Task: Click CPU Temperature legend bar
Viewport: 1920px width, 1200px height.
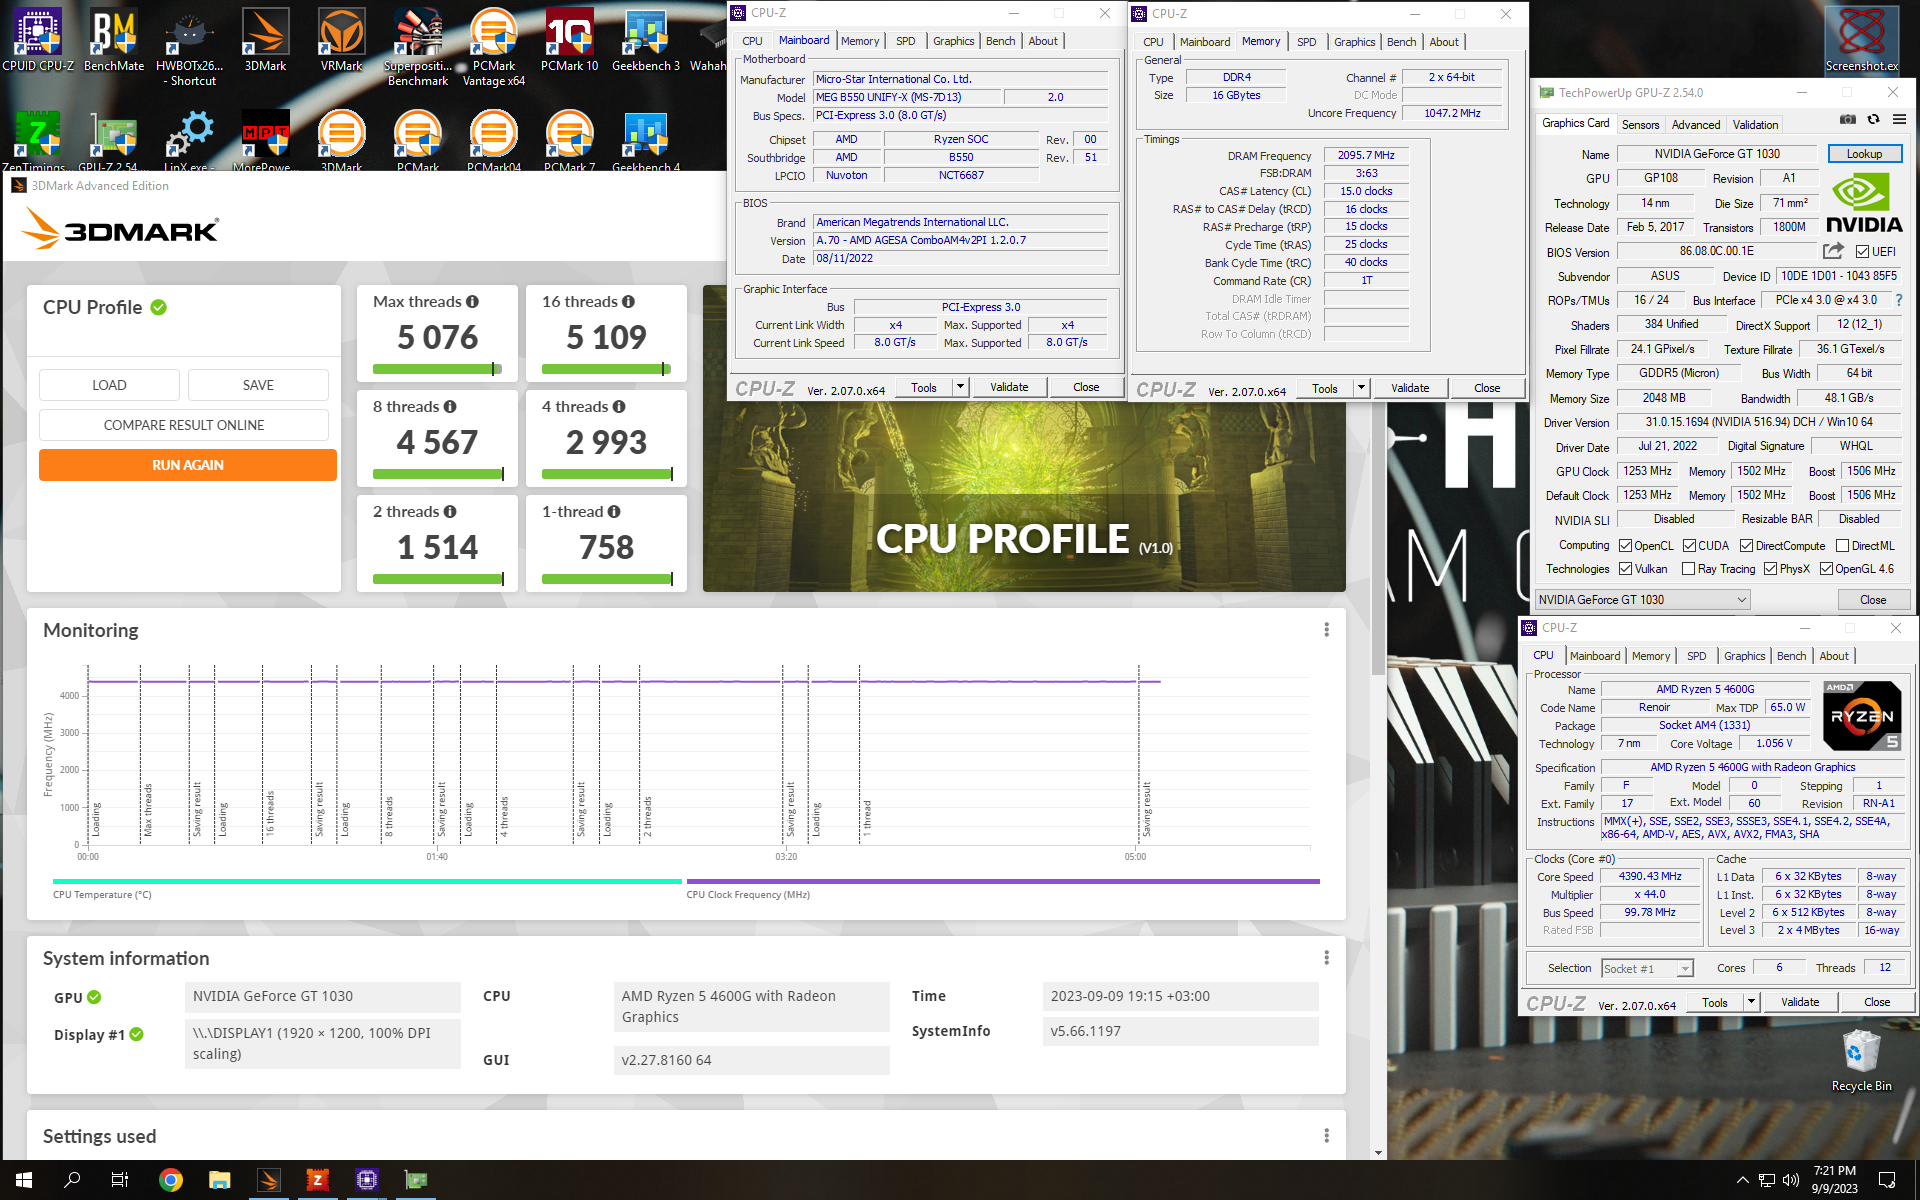Action: point(367,882)
